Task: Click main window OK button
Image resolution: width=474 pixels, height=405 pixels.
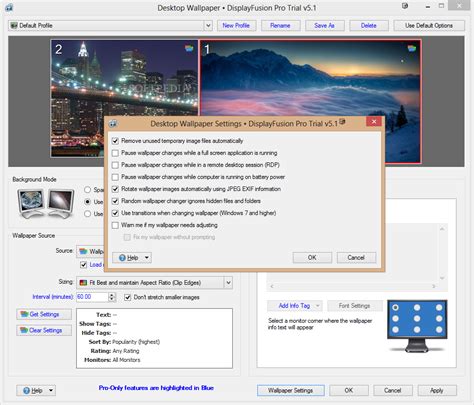Action: [349, 390]
